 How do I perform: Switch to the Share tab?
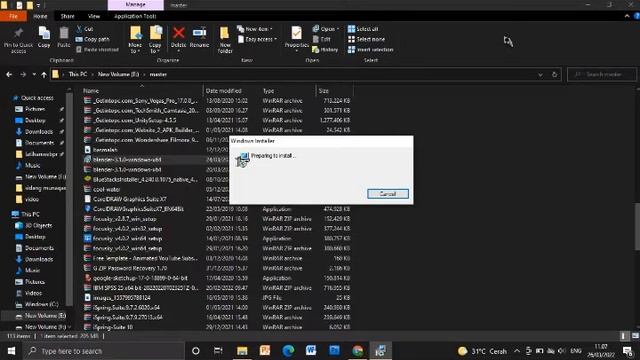67,16
